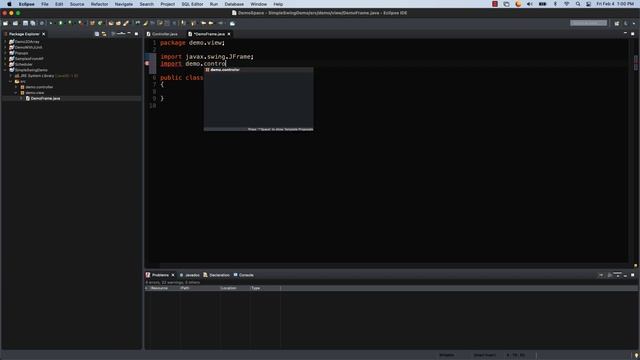Image resolution: width=640 pixels, height=360 pixels.
Task: Click the 'public class' text on line 6
Action: (182, 78)
